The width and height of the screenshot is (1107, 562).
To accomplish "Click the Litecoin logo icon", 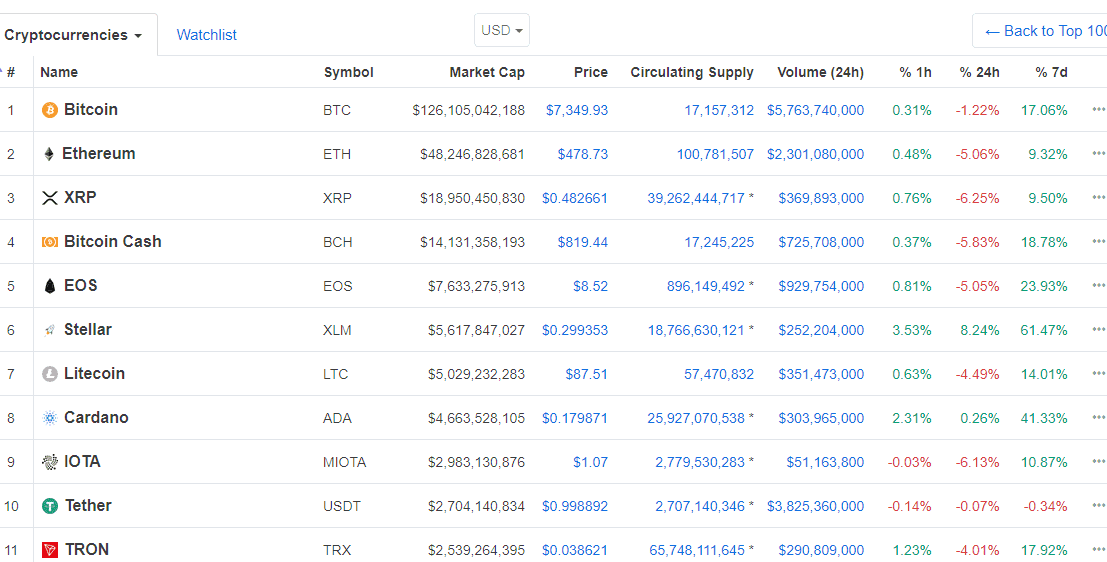I will (x=50, y=374).
